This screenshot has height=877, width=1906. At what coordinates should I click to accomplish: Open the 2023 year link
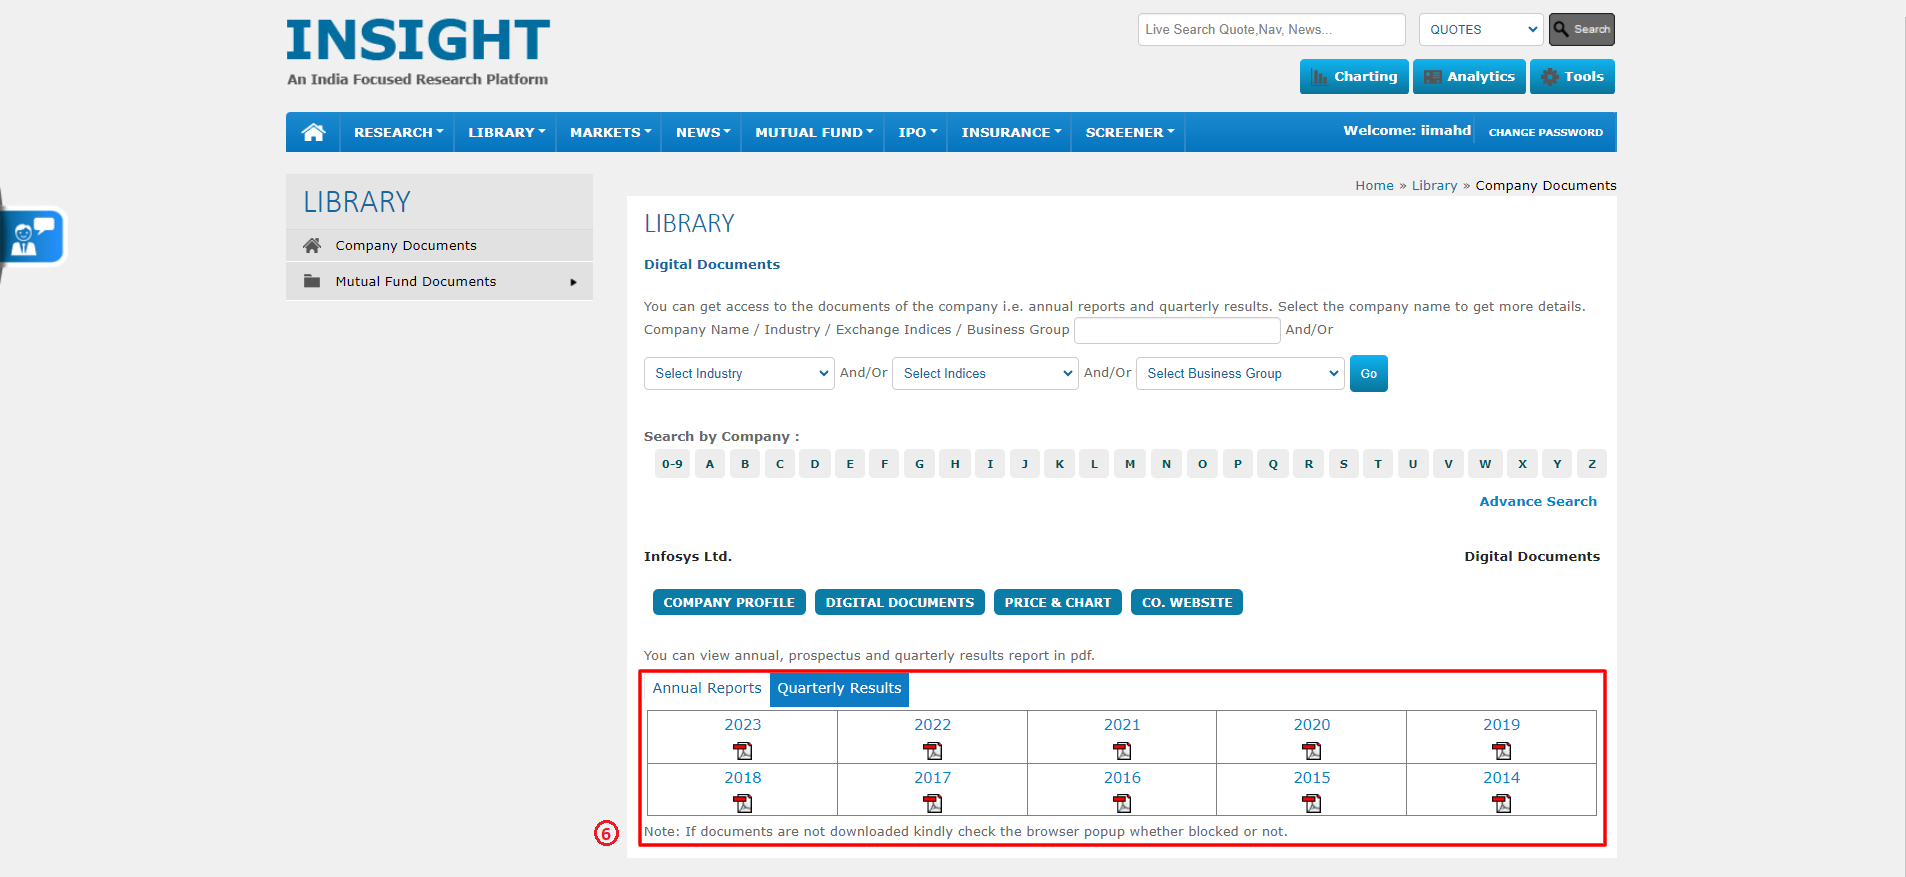click(x=743, y=724)
